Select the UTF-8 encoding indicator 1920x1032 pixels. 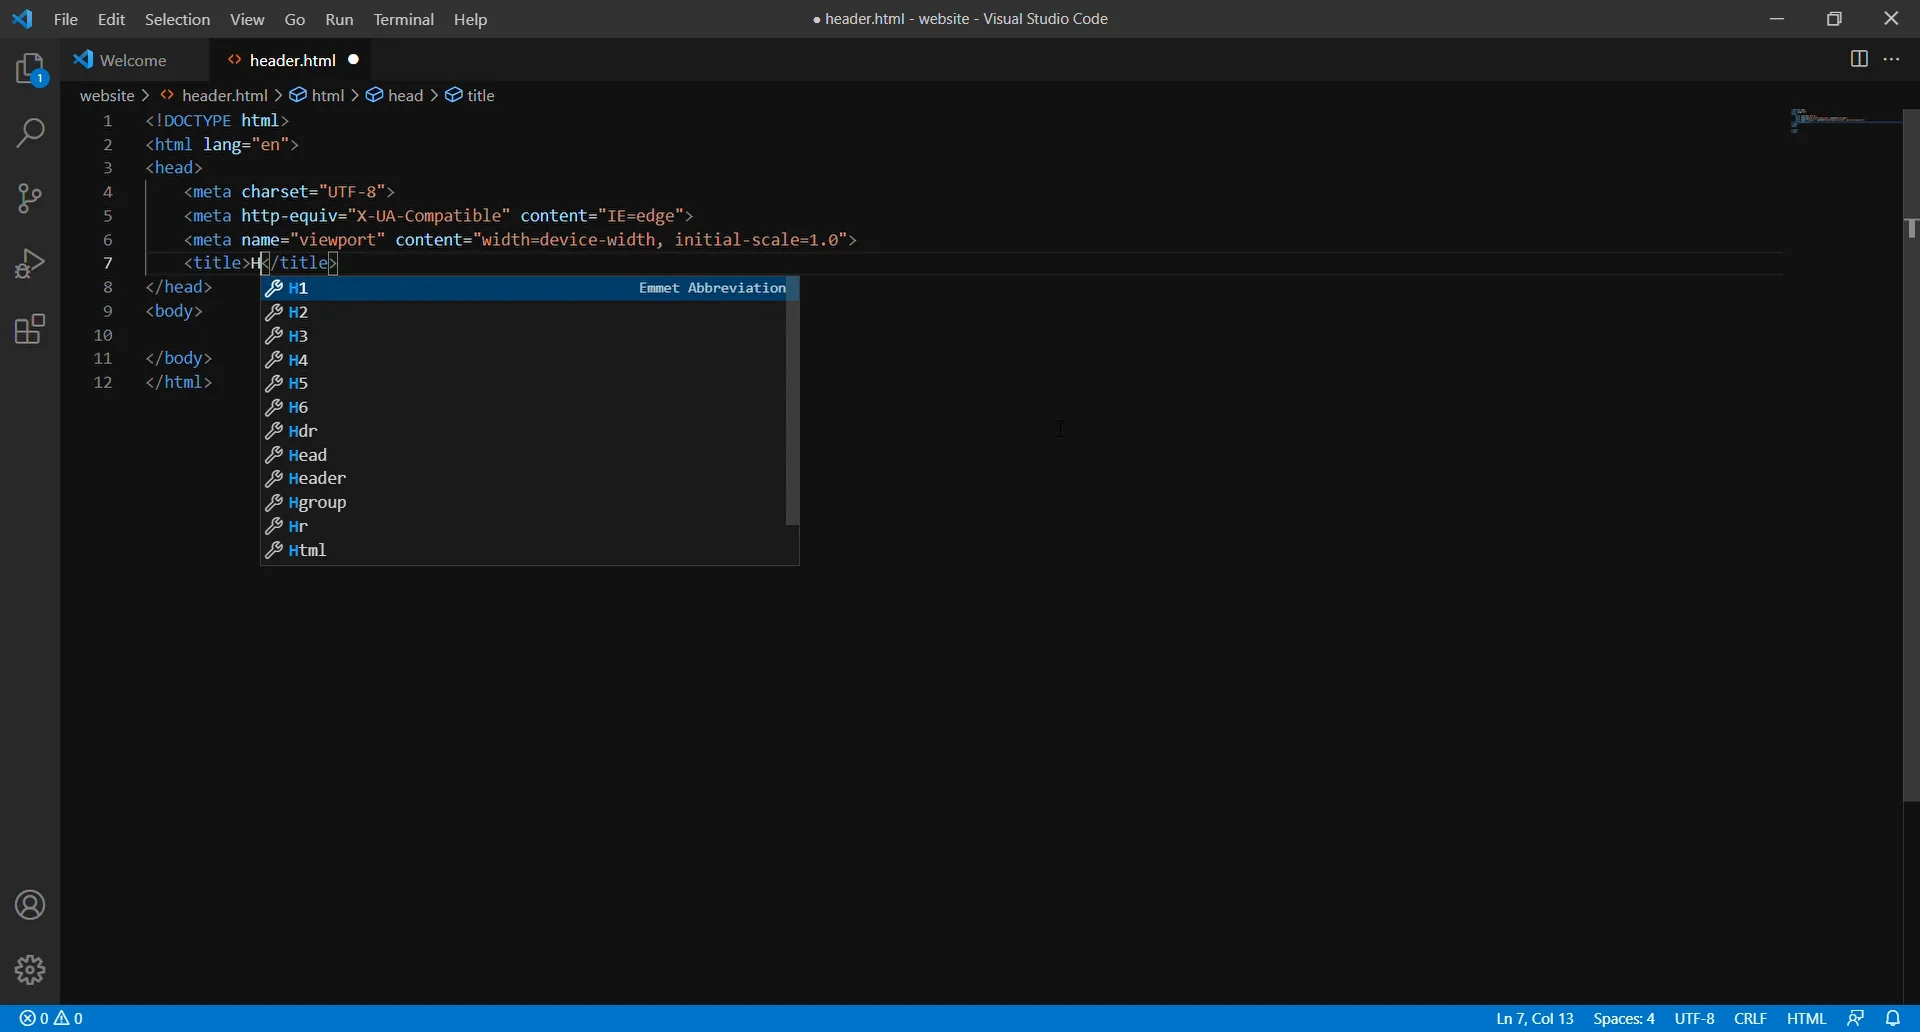coord(1694,1018)
